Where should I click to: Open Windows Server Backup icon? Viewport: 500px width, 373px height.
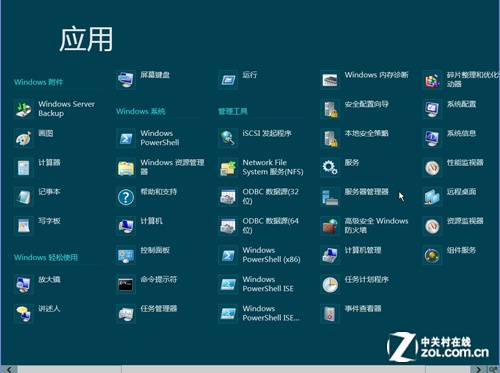click(x=24, y=109)
